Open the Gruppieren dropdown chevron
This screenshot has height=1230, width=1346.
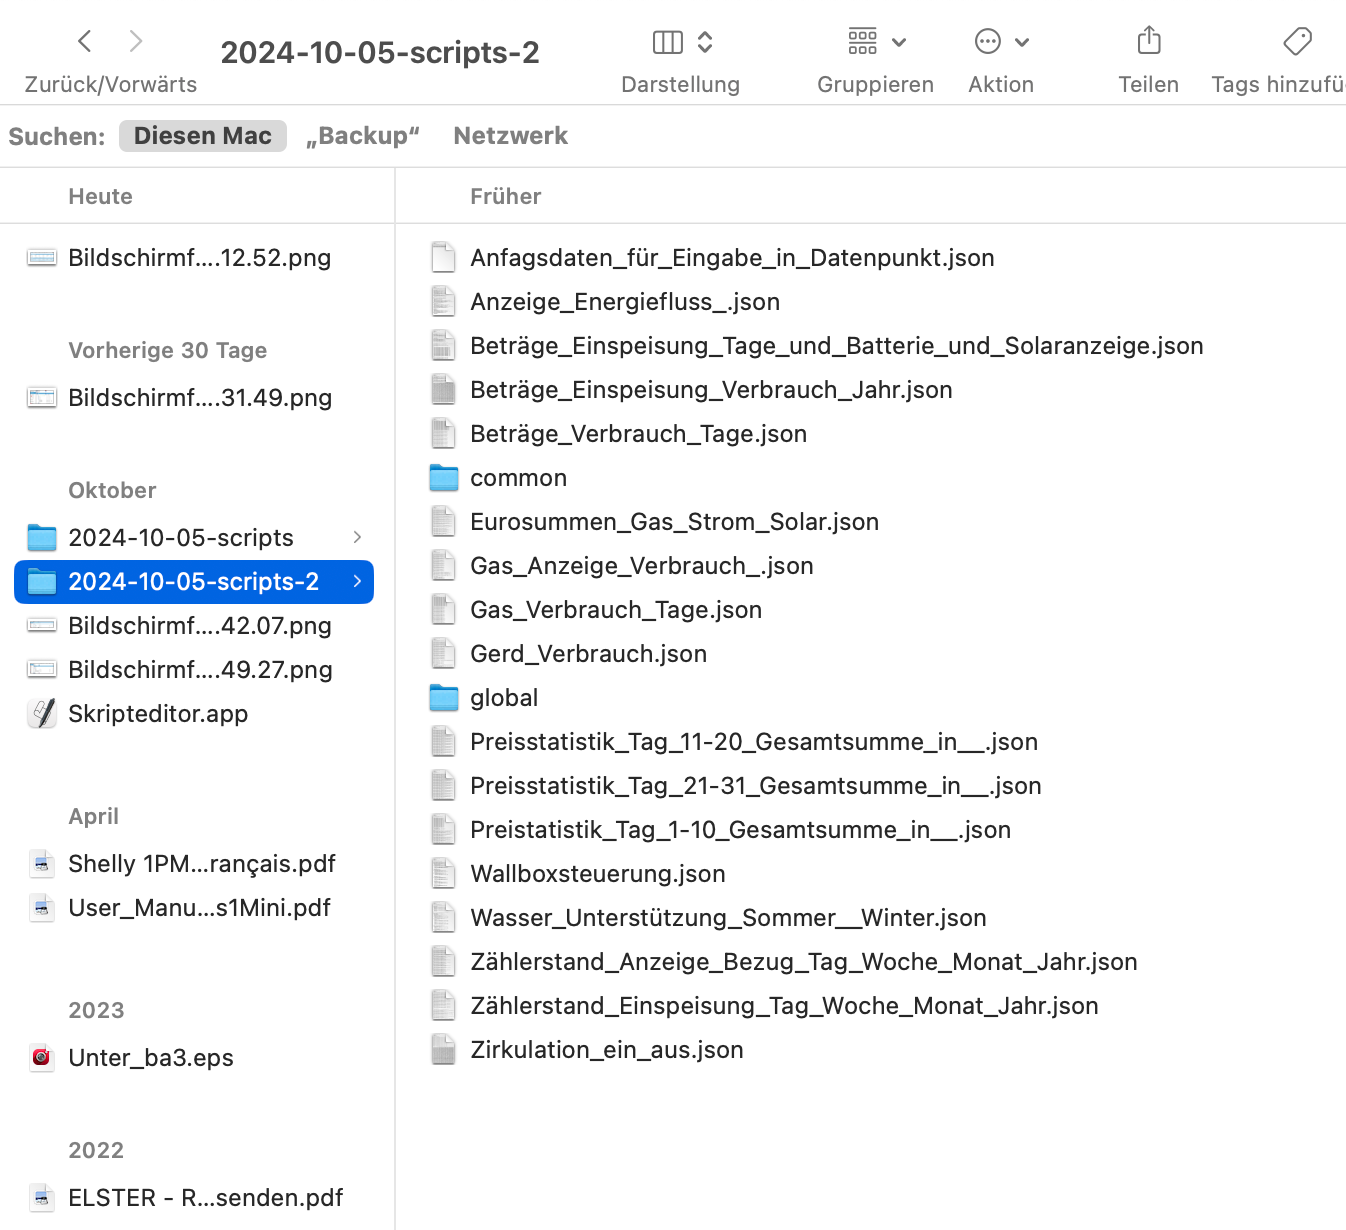899,42
